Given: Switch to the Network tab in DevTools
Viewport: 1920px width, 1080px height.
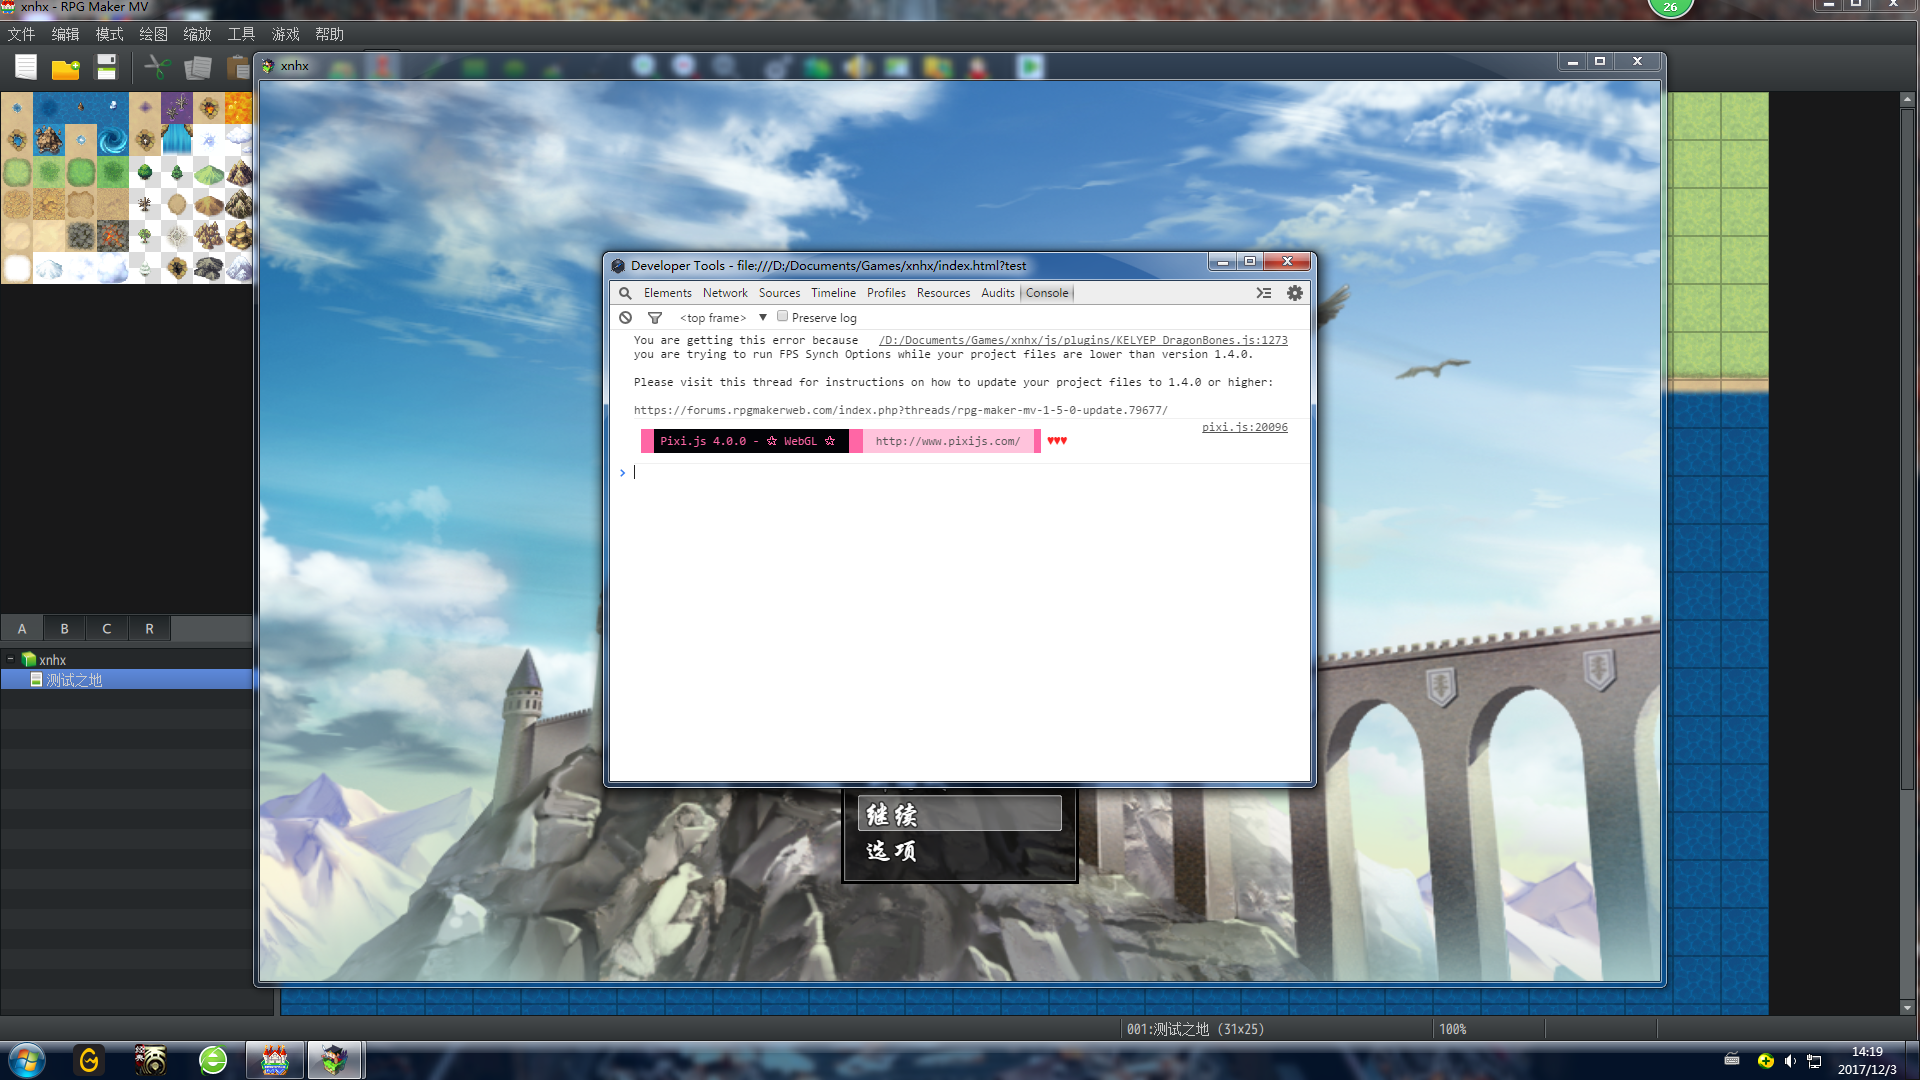Looking at the screenshot, I should click(725, 293).
